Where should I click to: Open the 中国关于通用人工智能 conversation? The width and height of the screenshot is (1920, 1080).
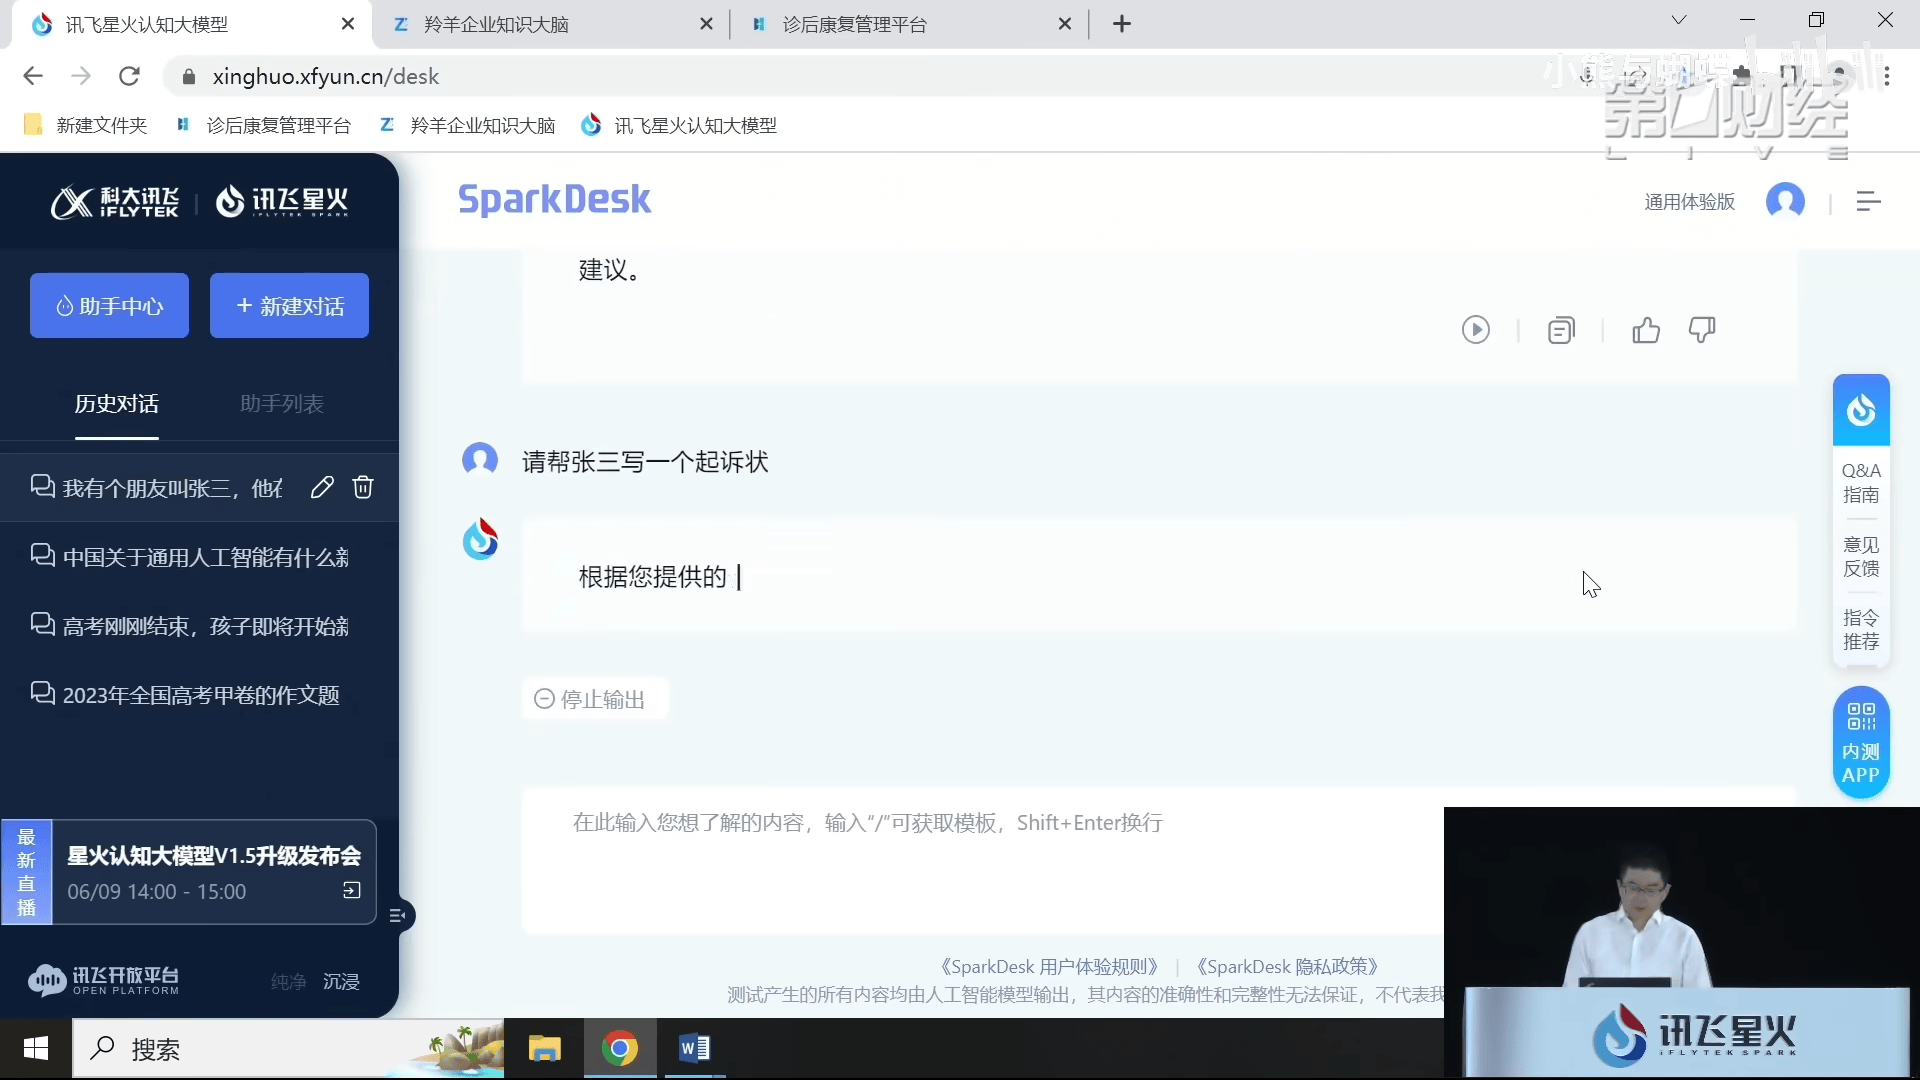[199, 557]
